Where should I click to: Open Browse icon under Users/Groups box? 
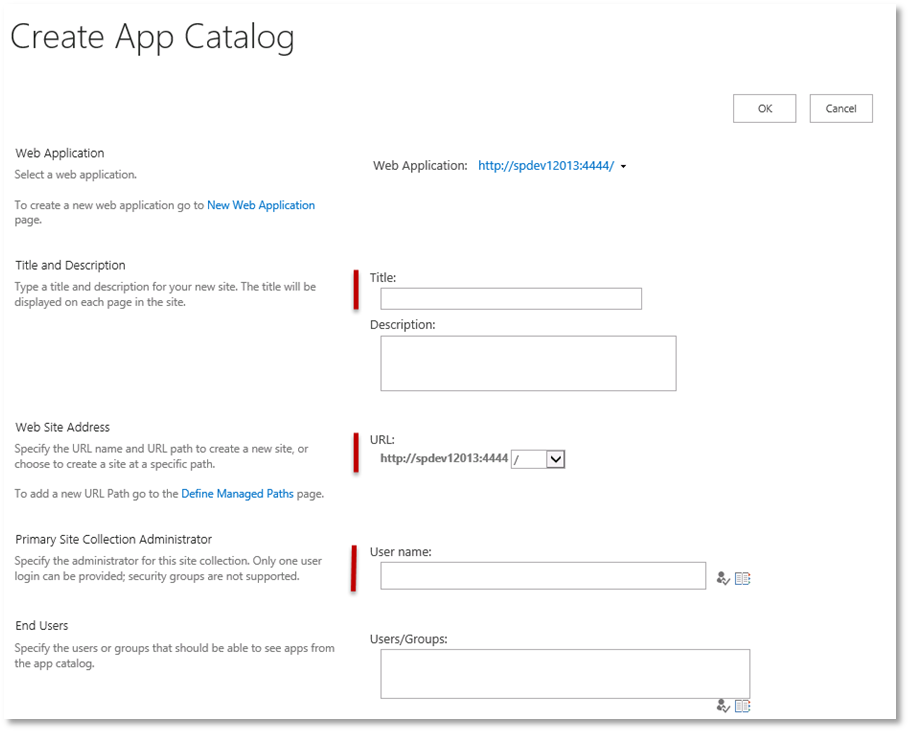742,706
